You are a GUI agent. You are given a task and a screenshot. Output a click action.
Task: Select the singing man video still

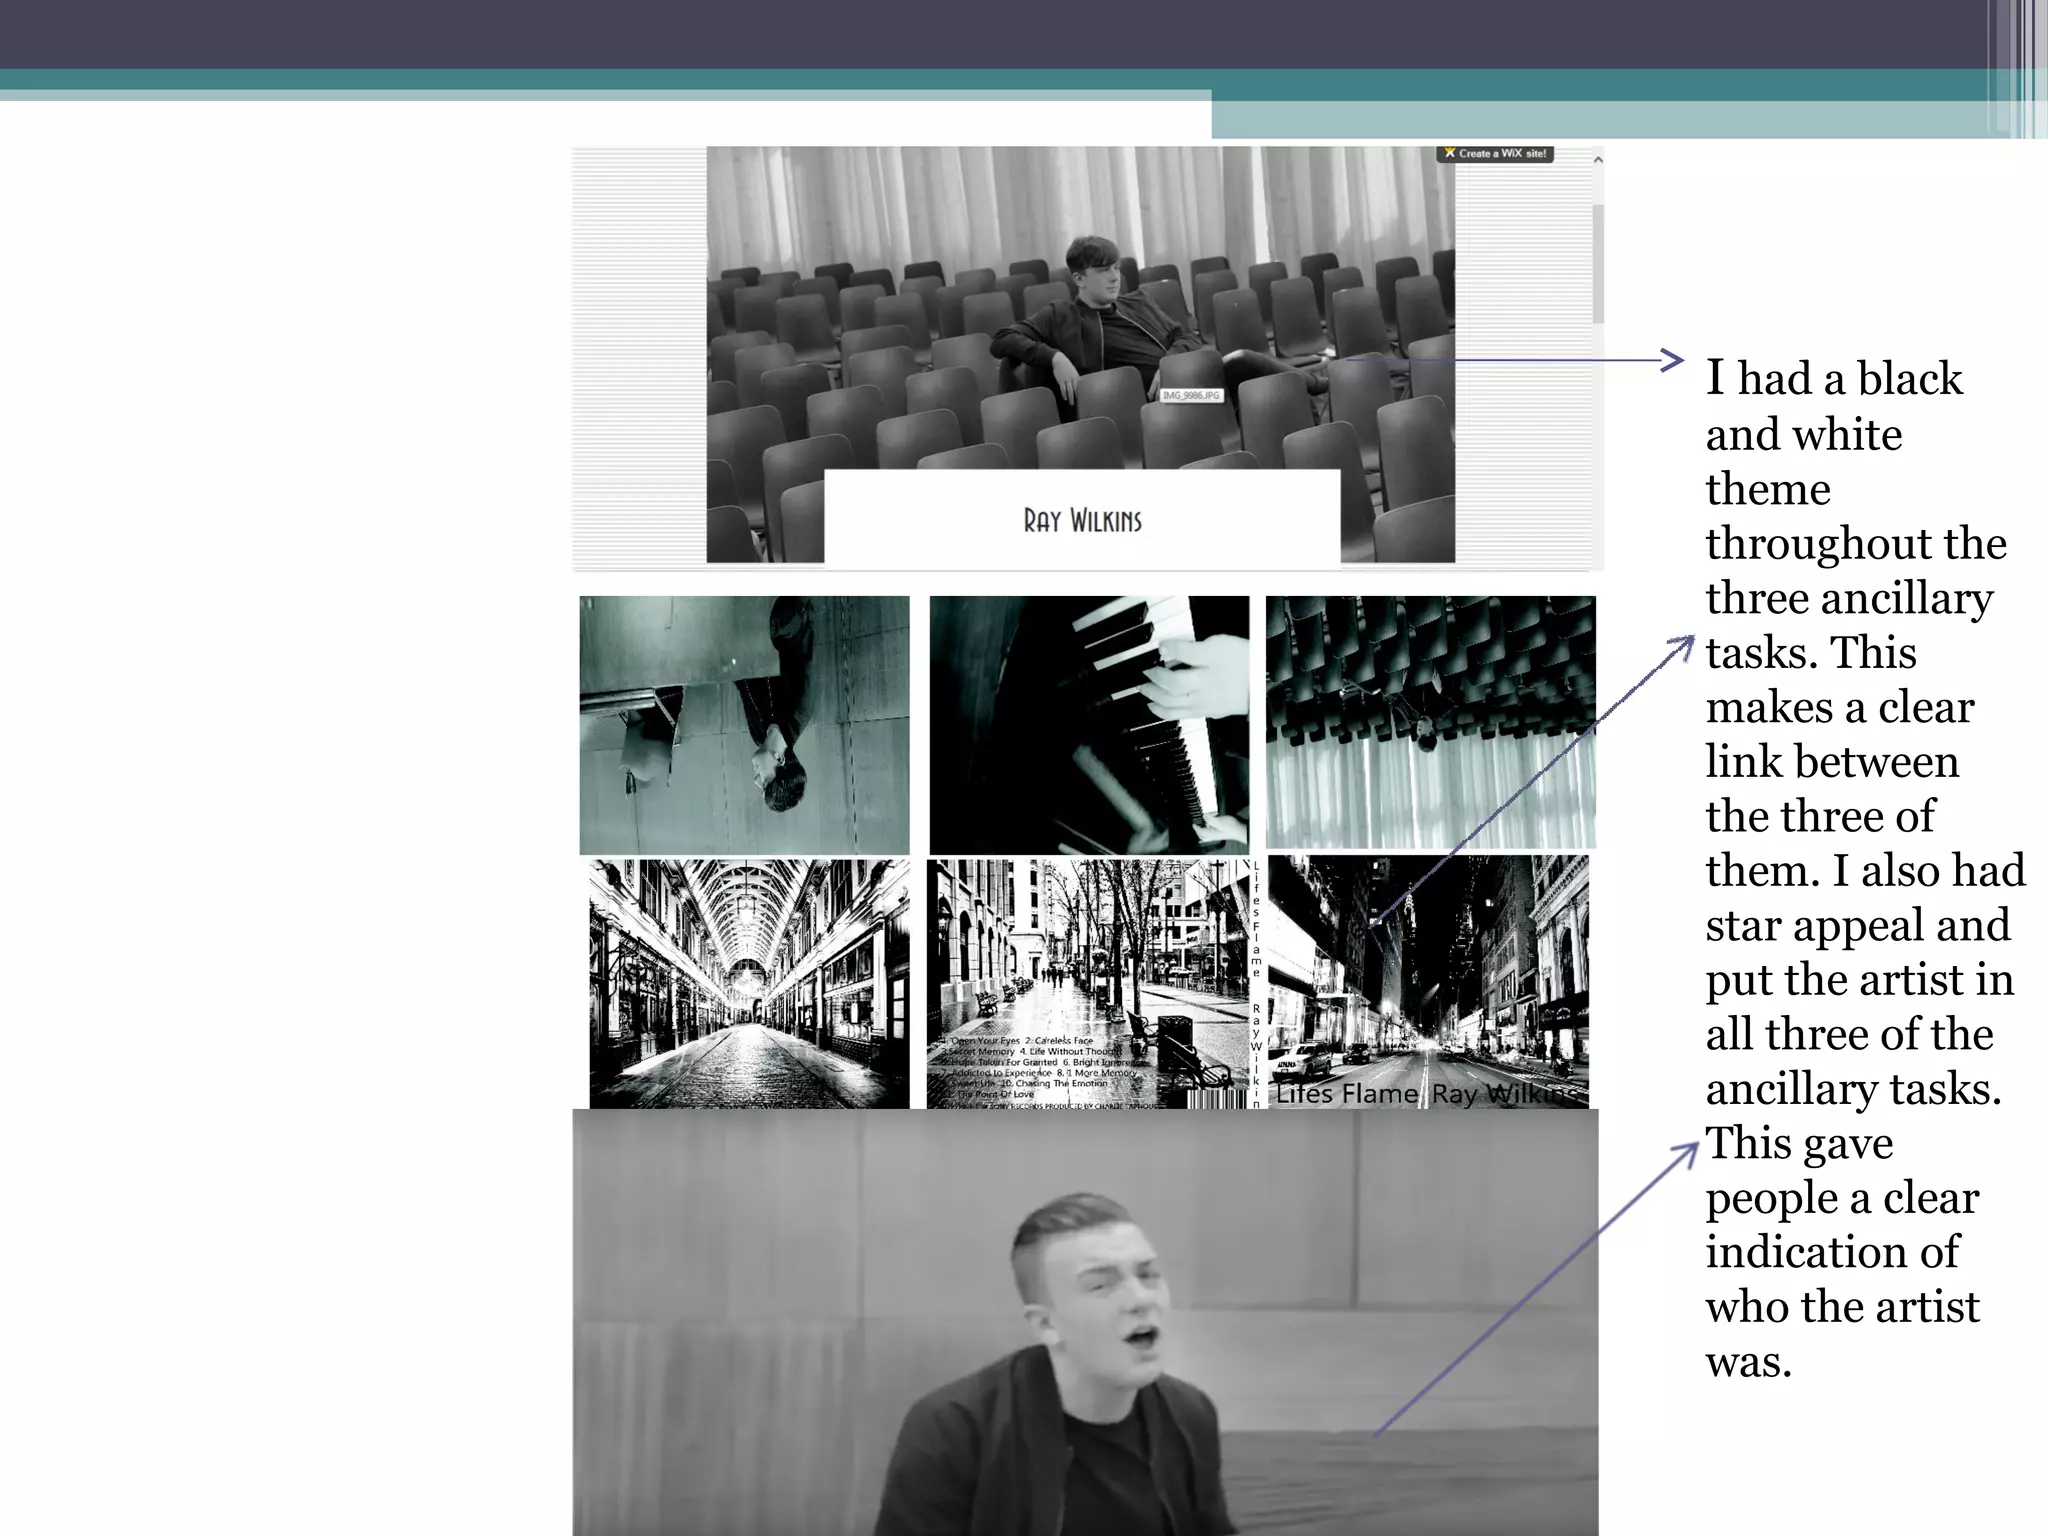click(1085, 1322)
